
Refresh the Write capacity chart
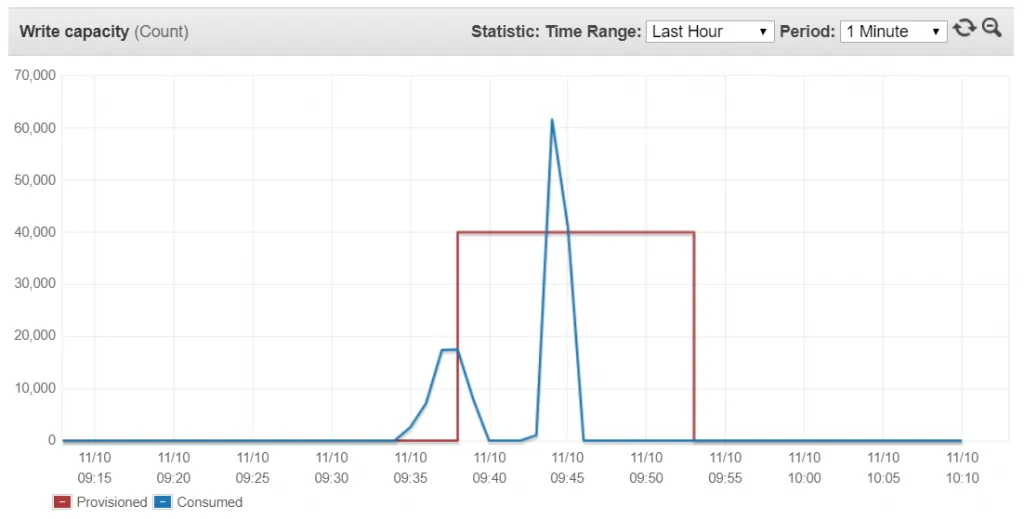(x=964, y=29)
